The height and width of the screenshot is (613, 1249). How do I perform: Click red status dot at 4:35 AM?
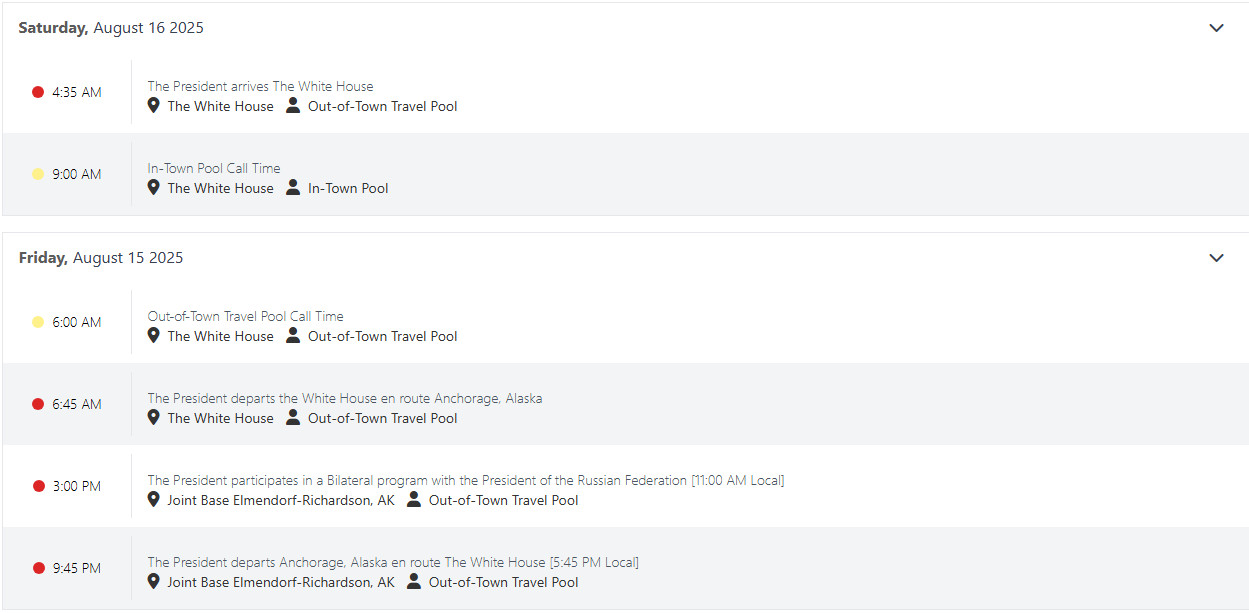pyautogui.click(x=38, y=92)
